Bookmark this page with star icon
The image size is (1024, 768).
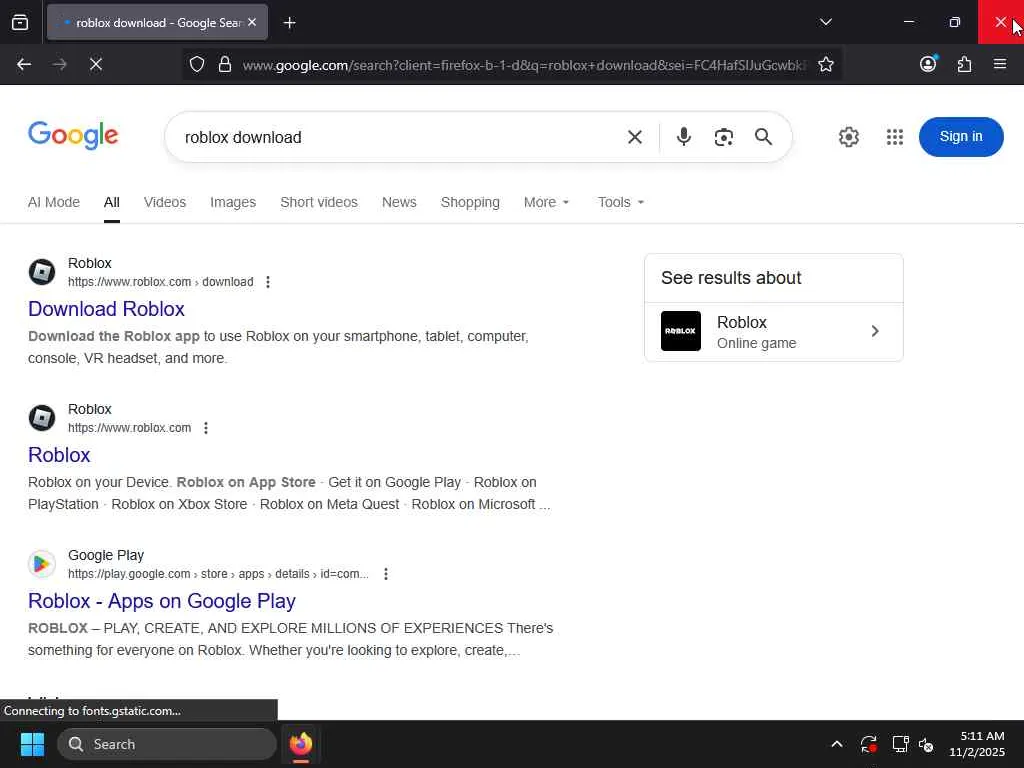pyautogui.click(x=825, y=64)
